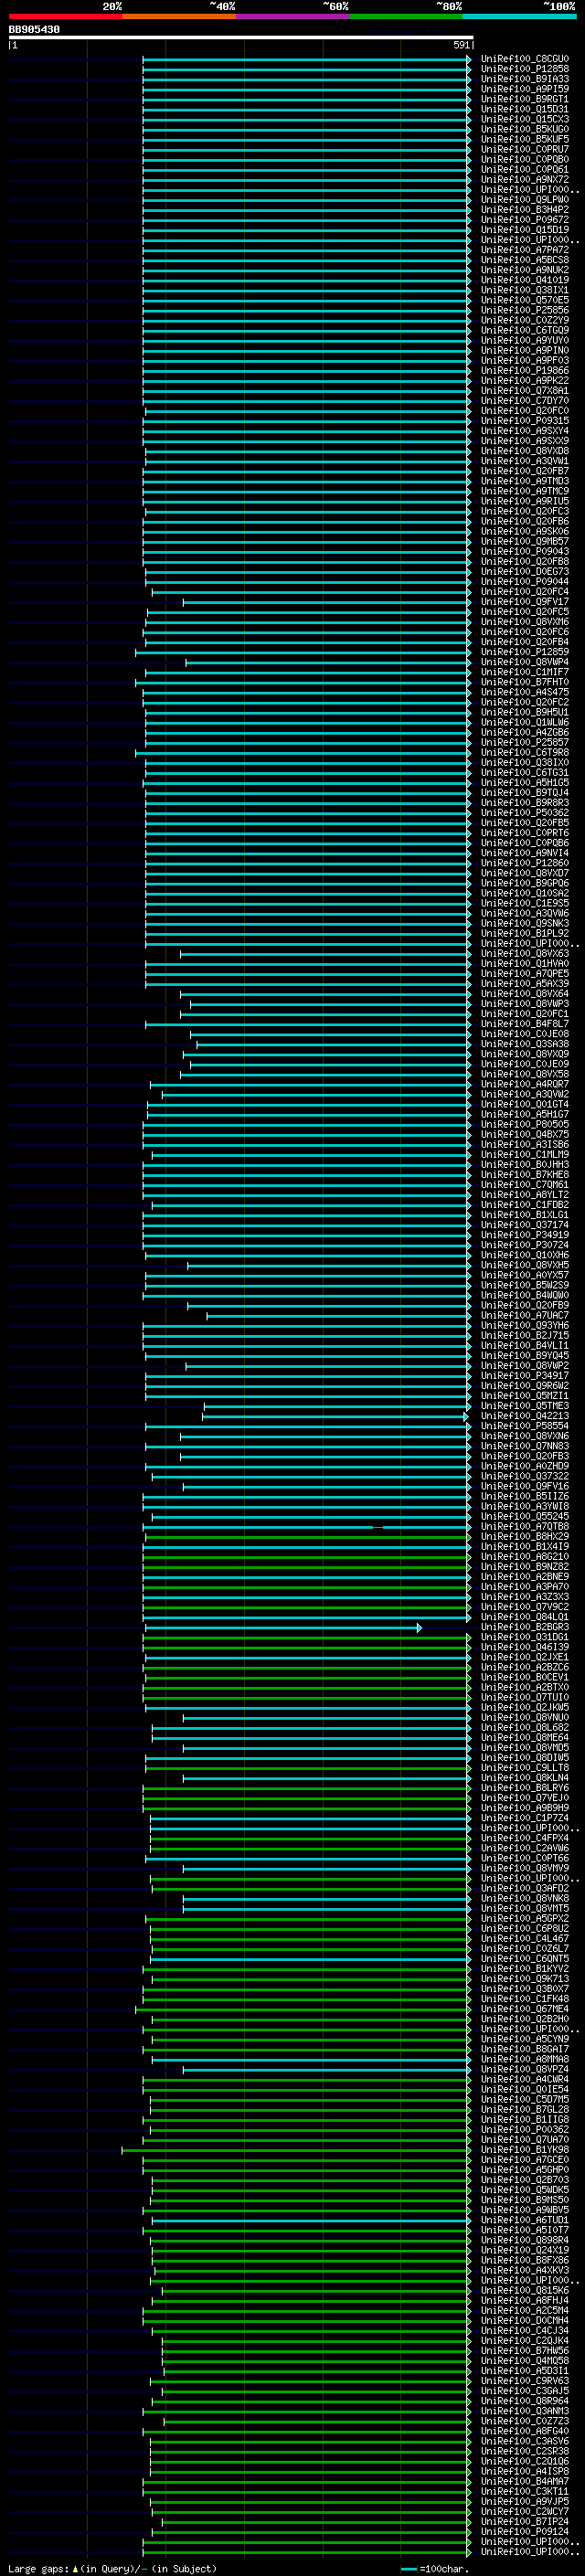Open hit UniRef100_P19866

tap(525, 370)
